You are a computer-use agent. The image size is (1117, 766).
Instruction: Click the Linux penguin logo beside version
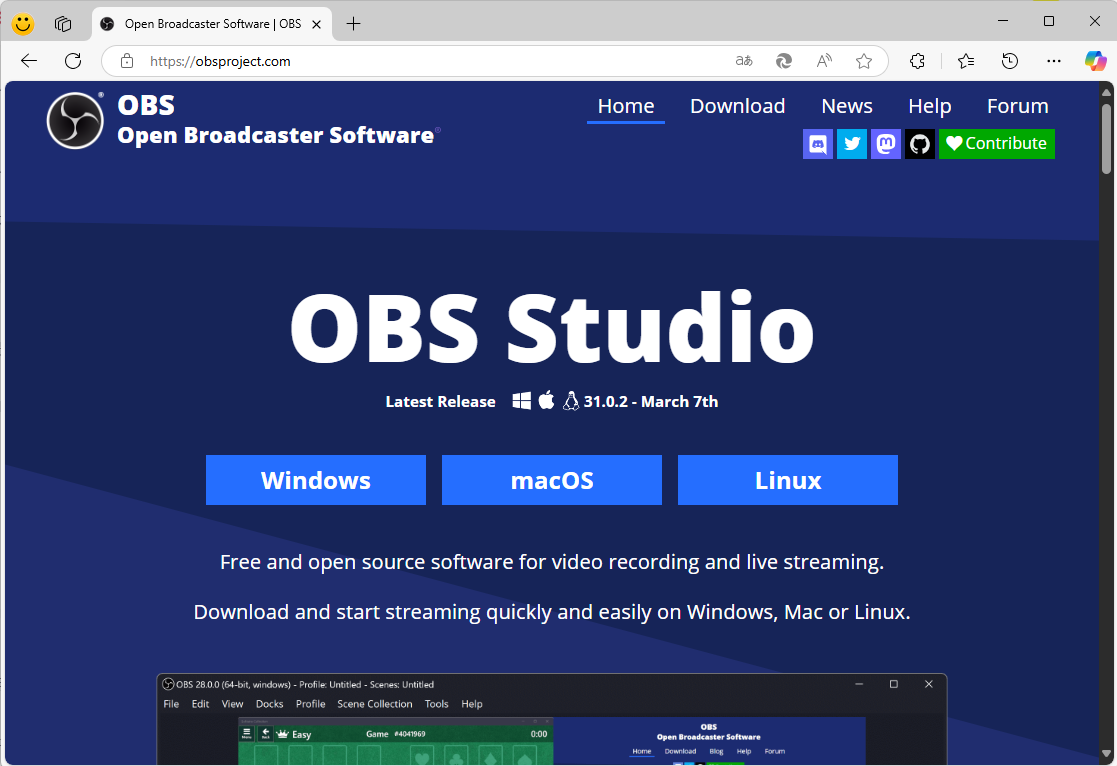(x=571, y=401)
